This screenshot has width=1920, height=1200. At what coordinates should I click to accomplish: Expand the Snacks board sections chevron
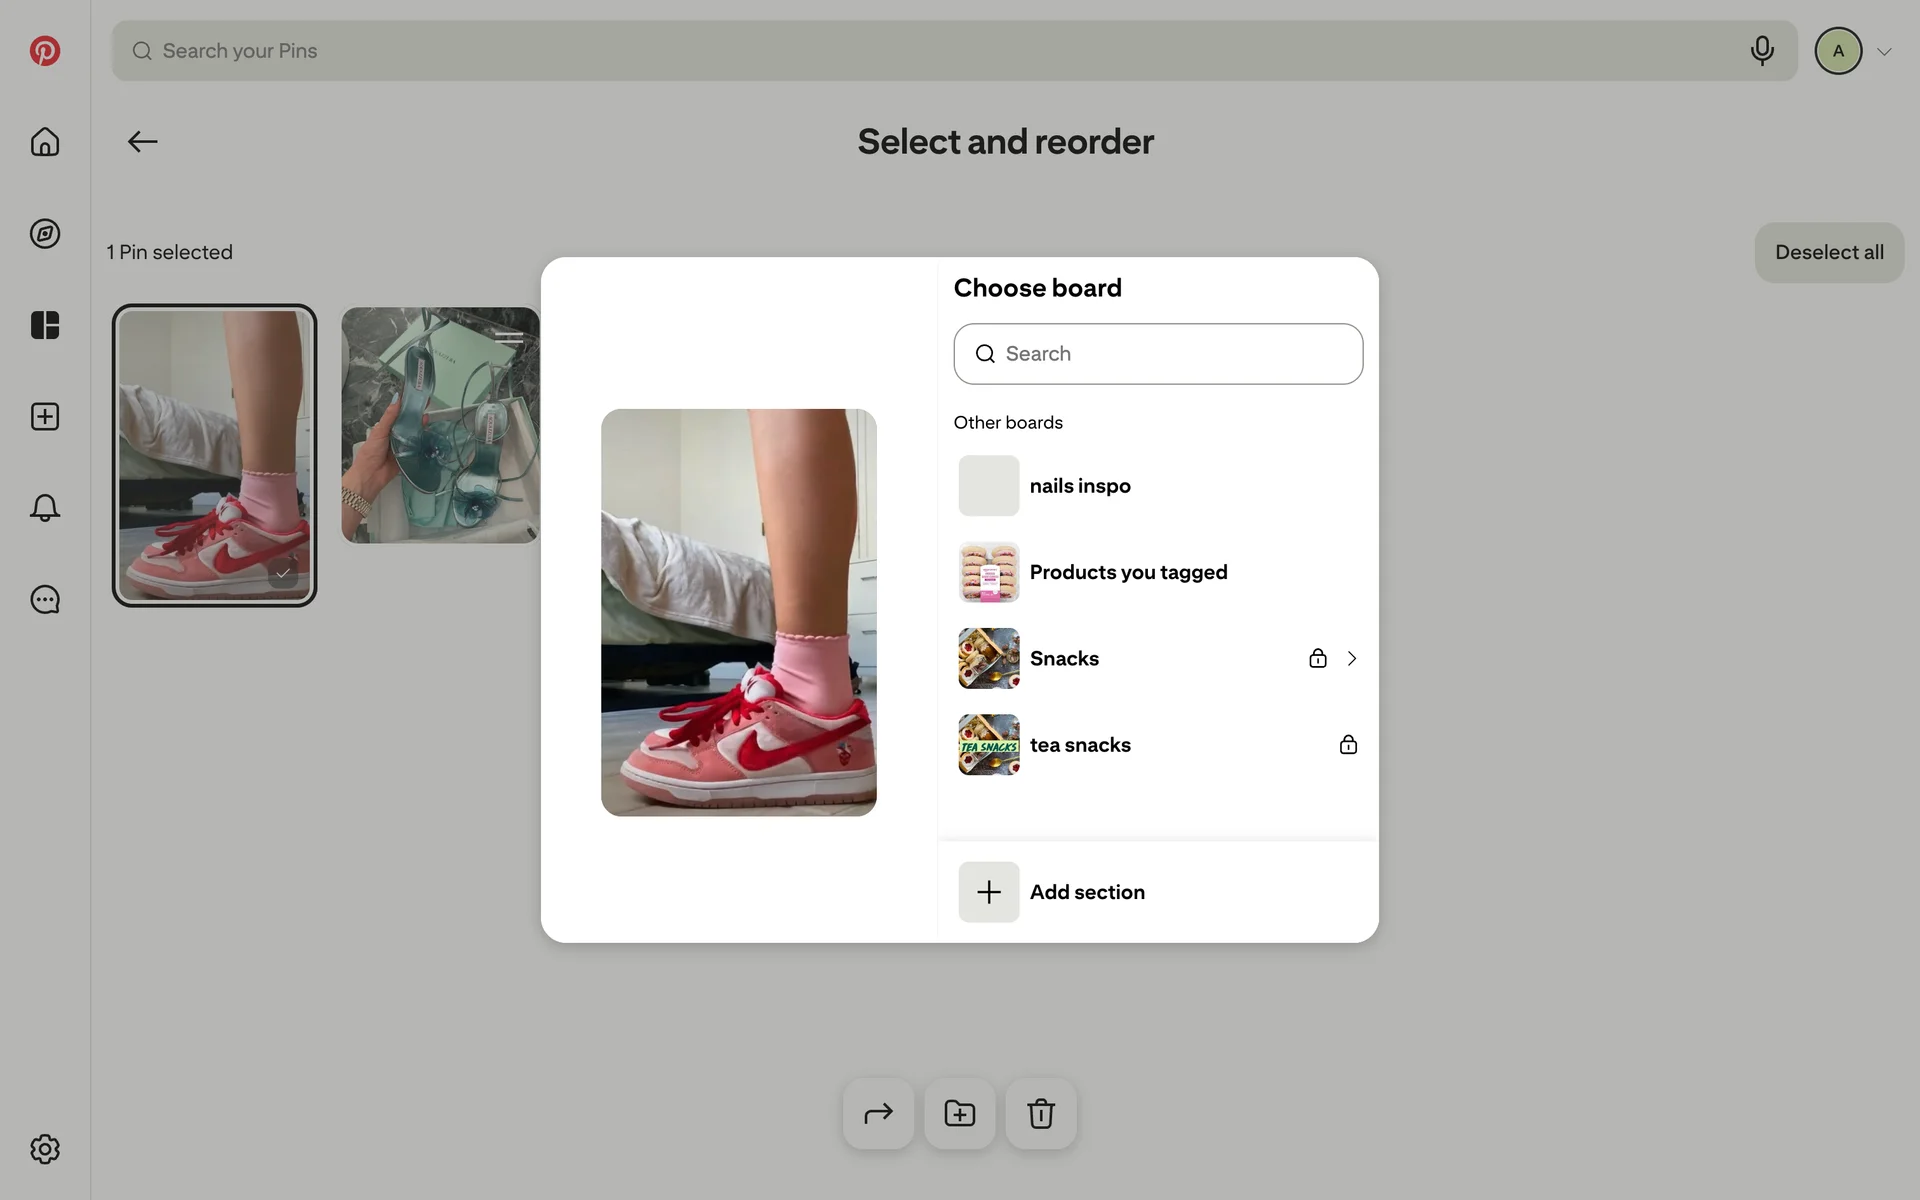point(1352,659)
